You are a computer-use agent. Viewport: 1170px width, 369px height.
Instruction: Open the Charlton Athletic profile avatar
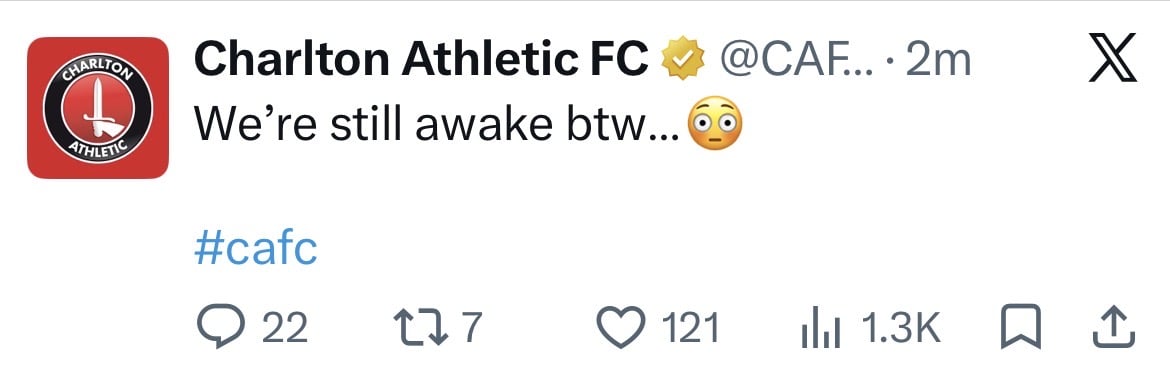pos(98,108)
